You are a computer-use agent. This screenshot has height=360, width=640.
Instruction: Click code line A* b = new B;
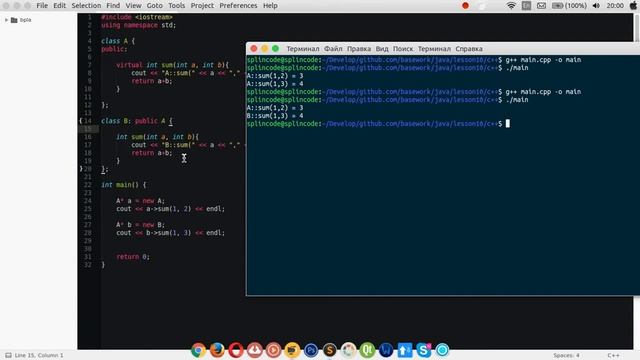[140, 225]
